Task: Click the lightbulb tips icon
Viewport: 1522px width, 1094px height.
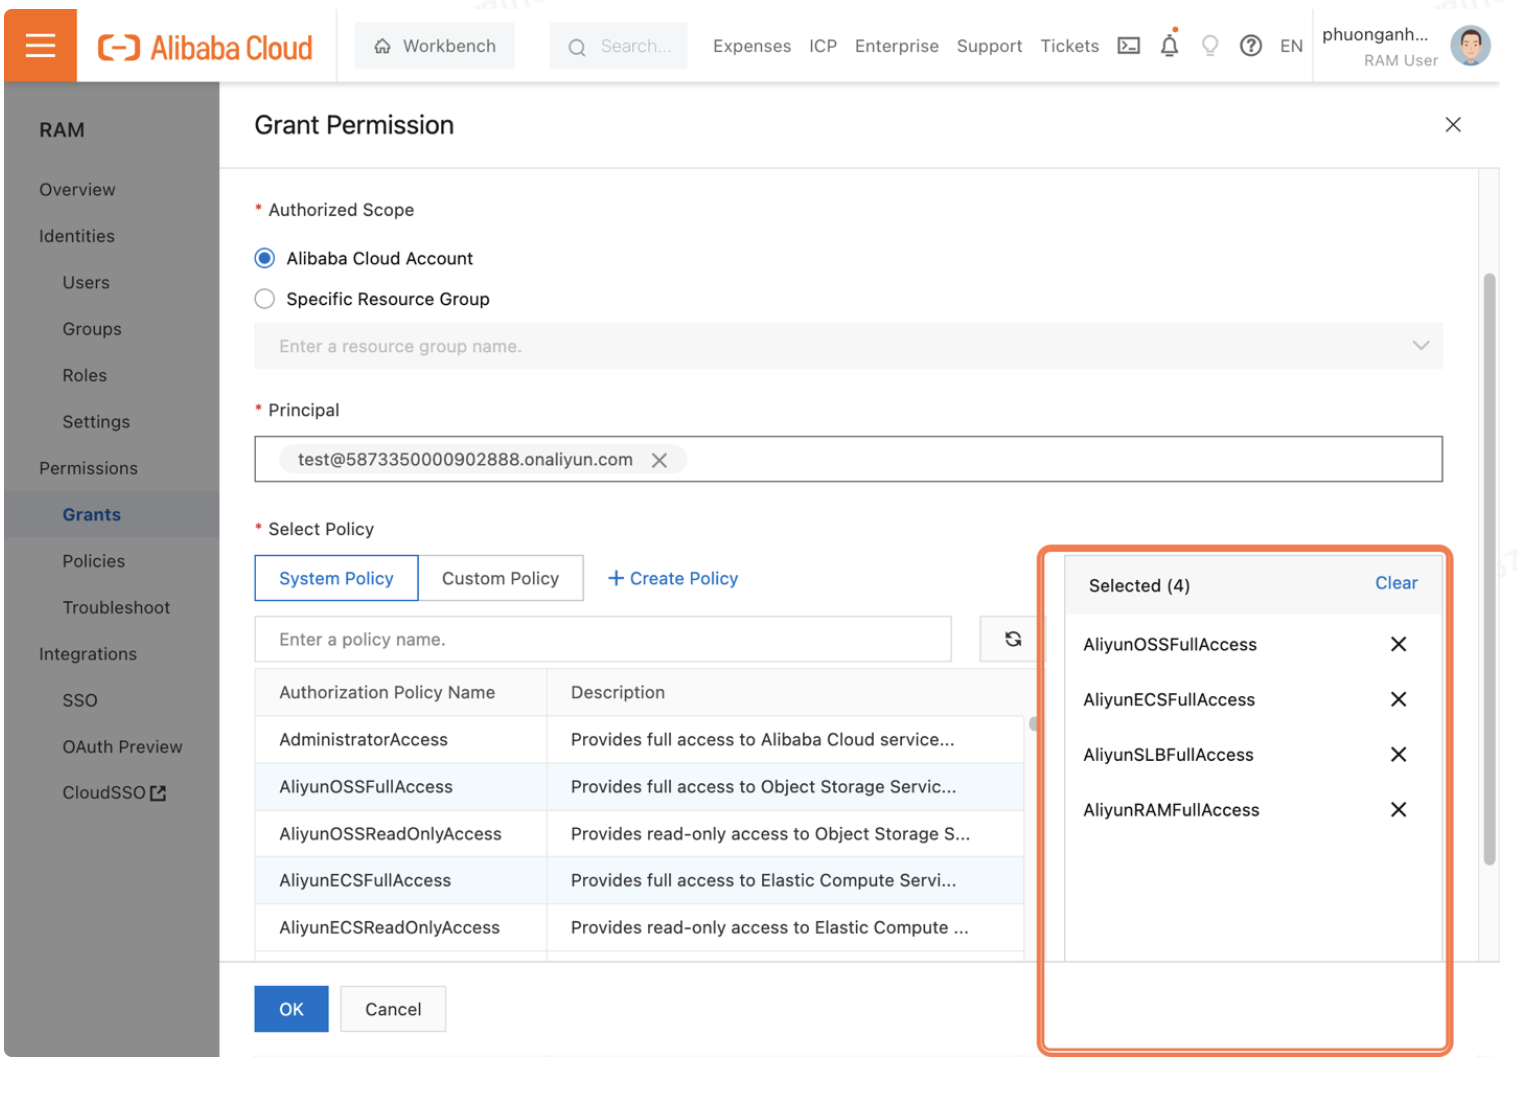Action: tap(1209, 46)
